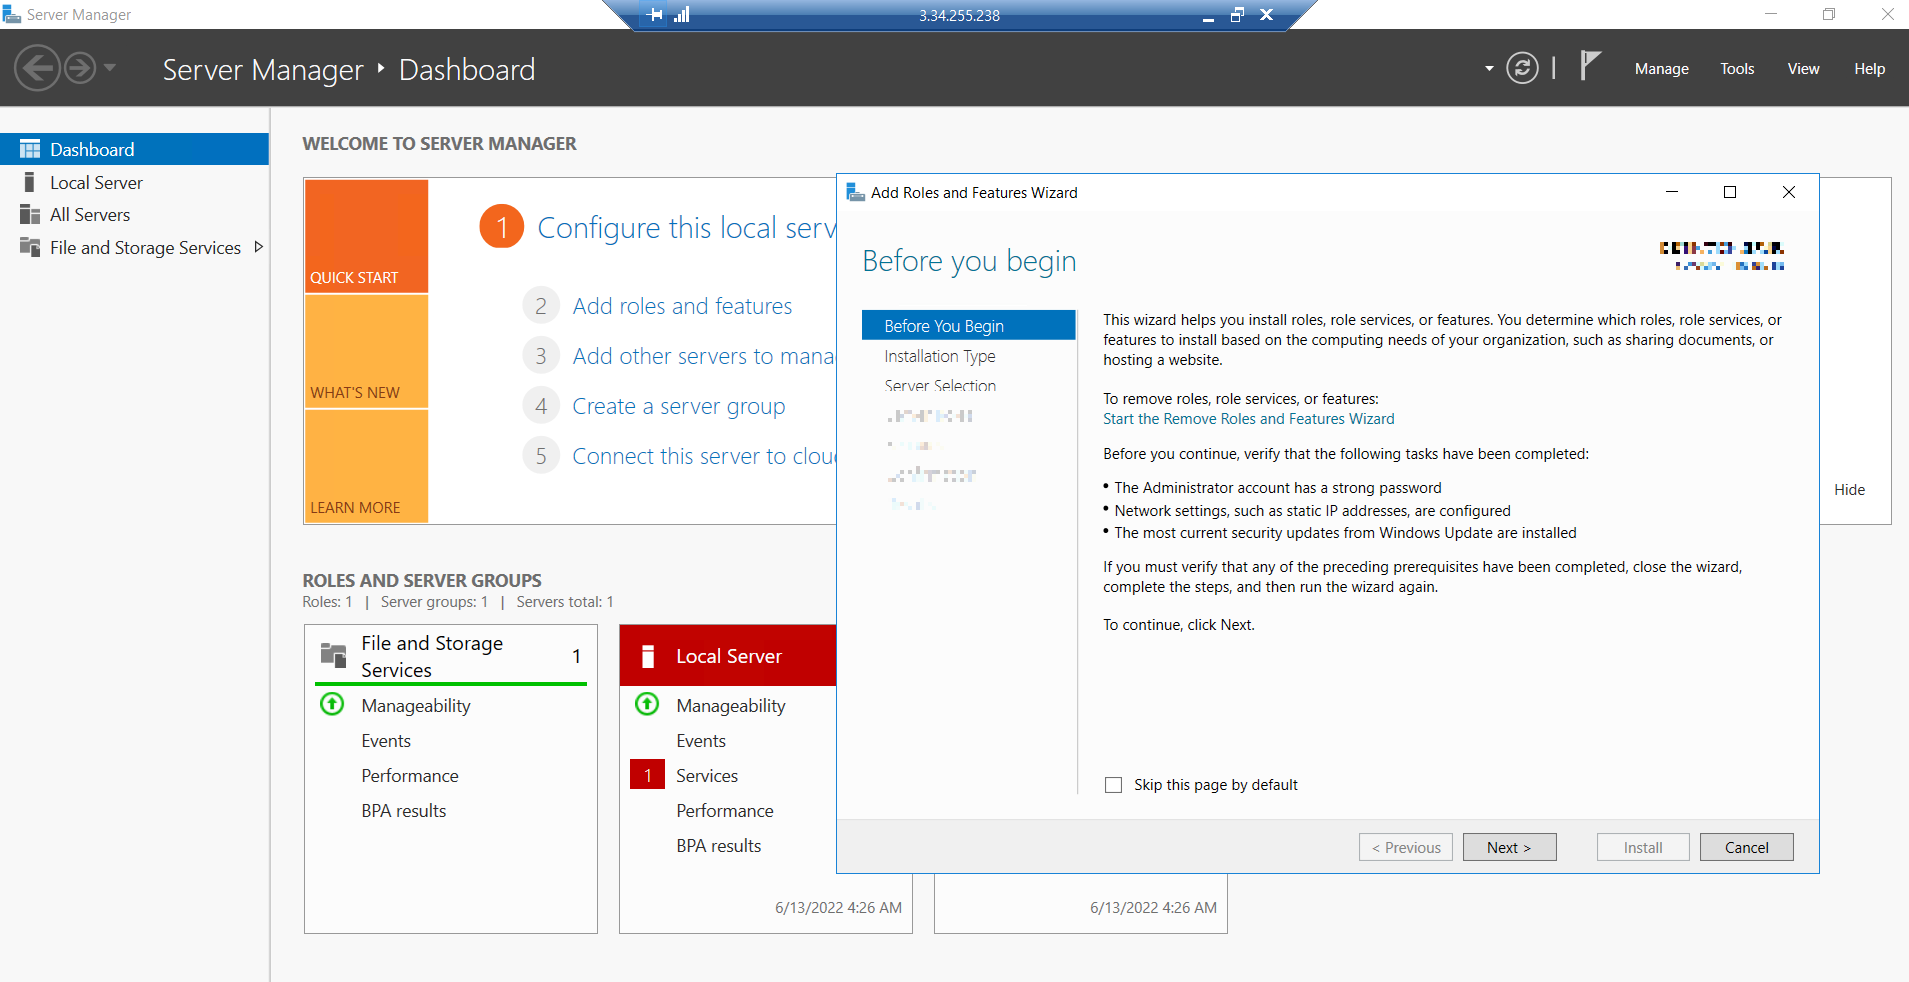The height and width of the screenshot is (982, 1909).
Task: Select Dashboard in the left navigation
Action: coord(134,149)
